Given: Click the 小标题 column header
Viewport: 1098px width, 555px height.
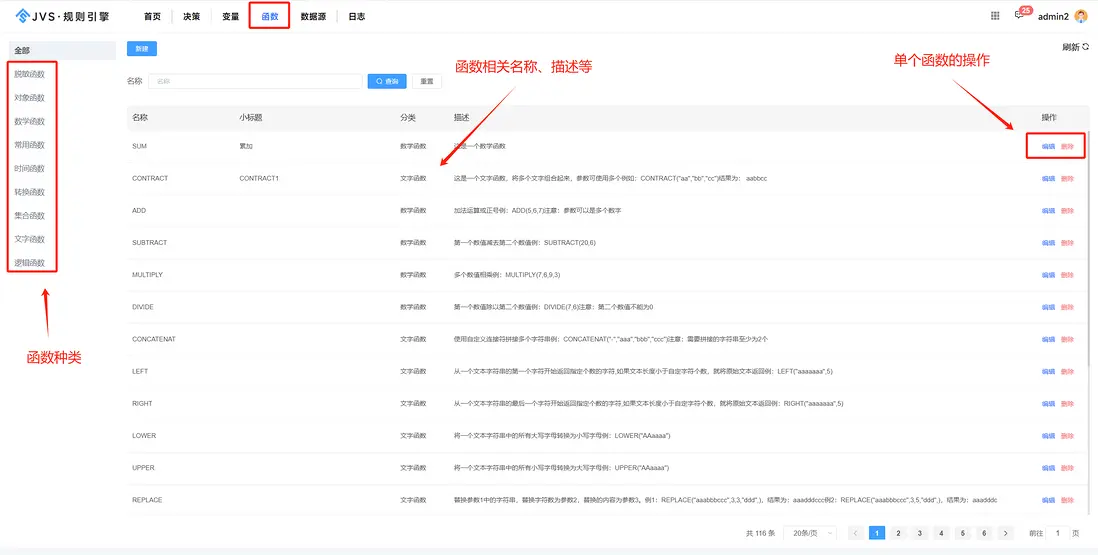Looking at the screenshot, I should click(251, 118).
